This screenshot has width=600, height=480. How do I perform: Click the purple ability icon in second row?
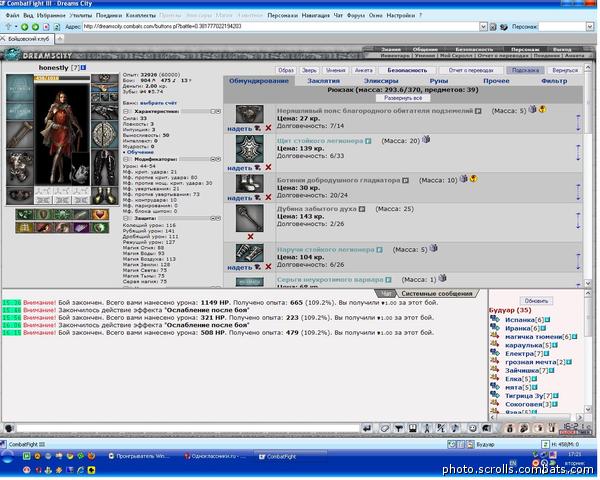pyautogui.click(x=81, y=228)
